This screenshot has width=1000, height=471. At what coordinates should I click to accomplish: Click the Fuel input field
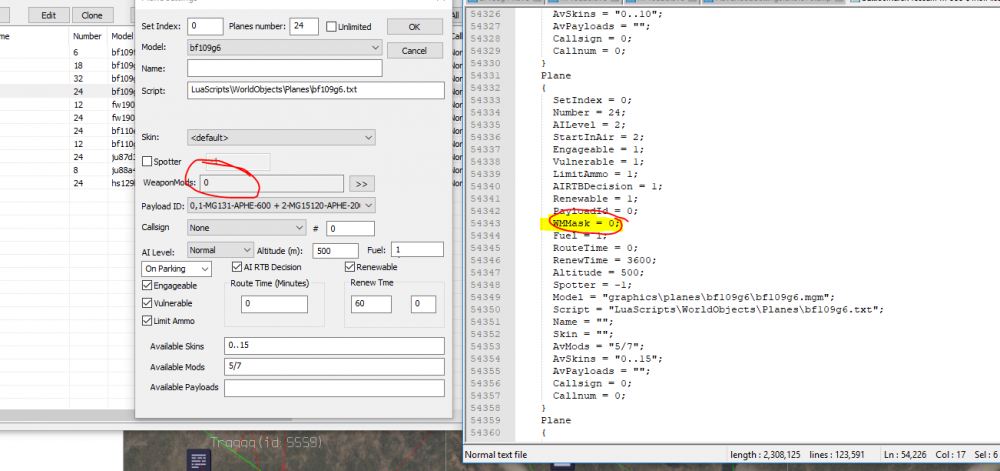pyautogui.click(x=418, y=249)
